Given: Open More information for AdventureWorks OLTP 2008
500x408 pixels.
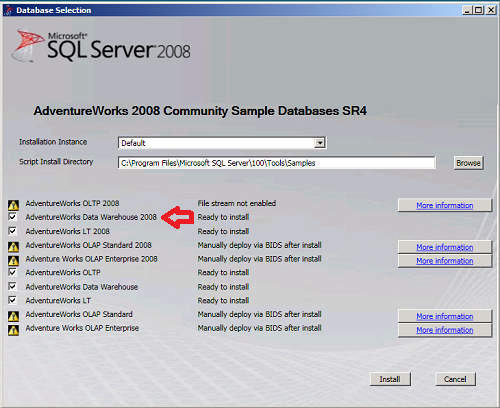Looking at the screenshot, I should coord(445,205).
